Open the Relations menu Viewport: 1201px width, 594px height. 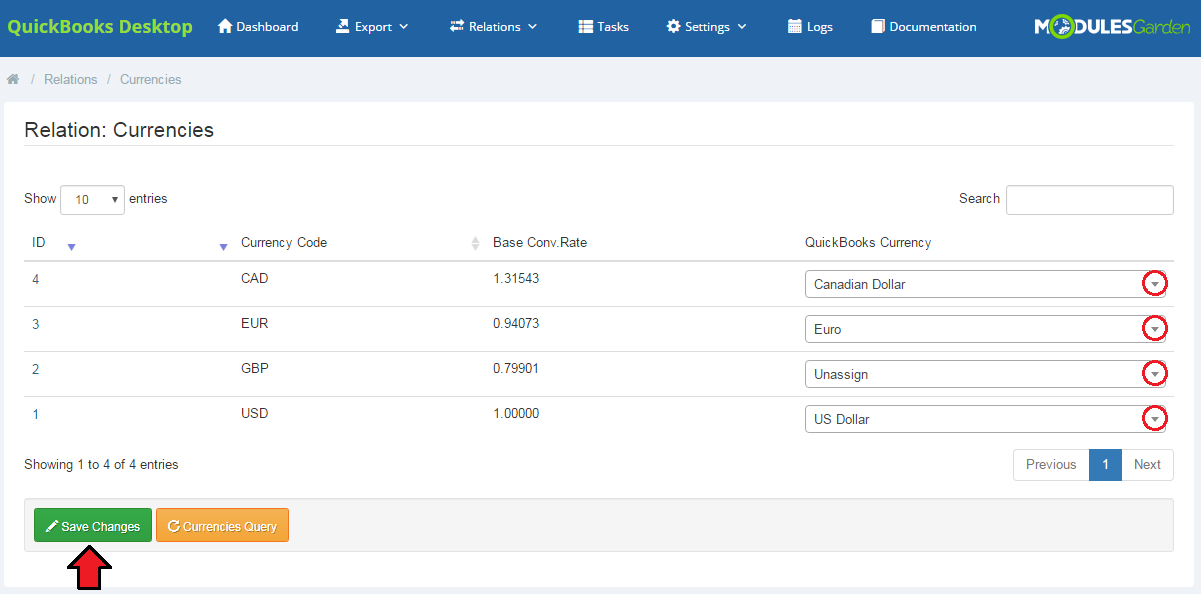point(493,27)
